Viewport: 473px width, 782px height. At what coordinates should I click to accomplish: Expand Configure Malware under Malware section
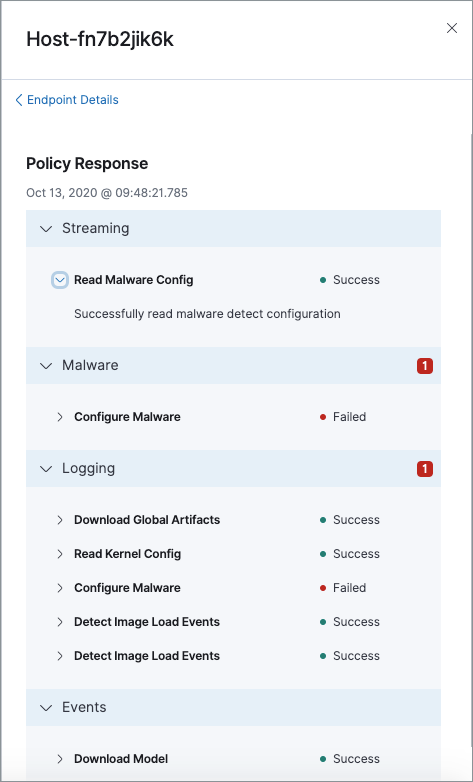(60, 417)
